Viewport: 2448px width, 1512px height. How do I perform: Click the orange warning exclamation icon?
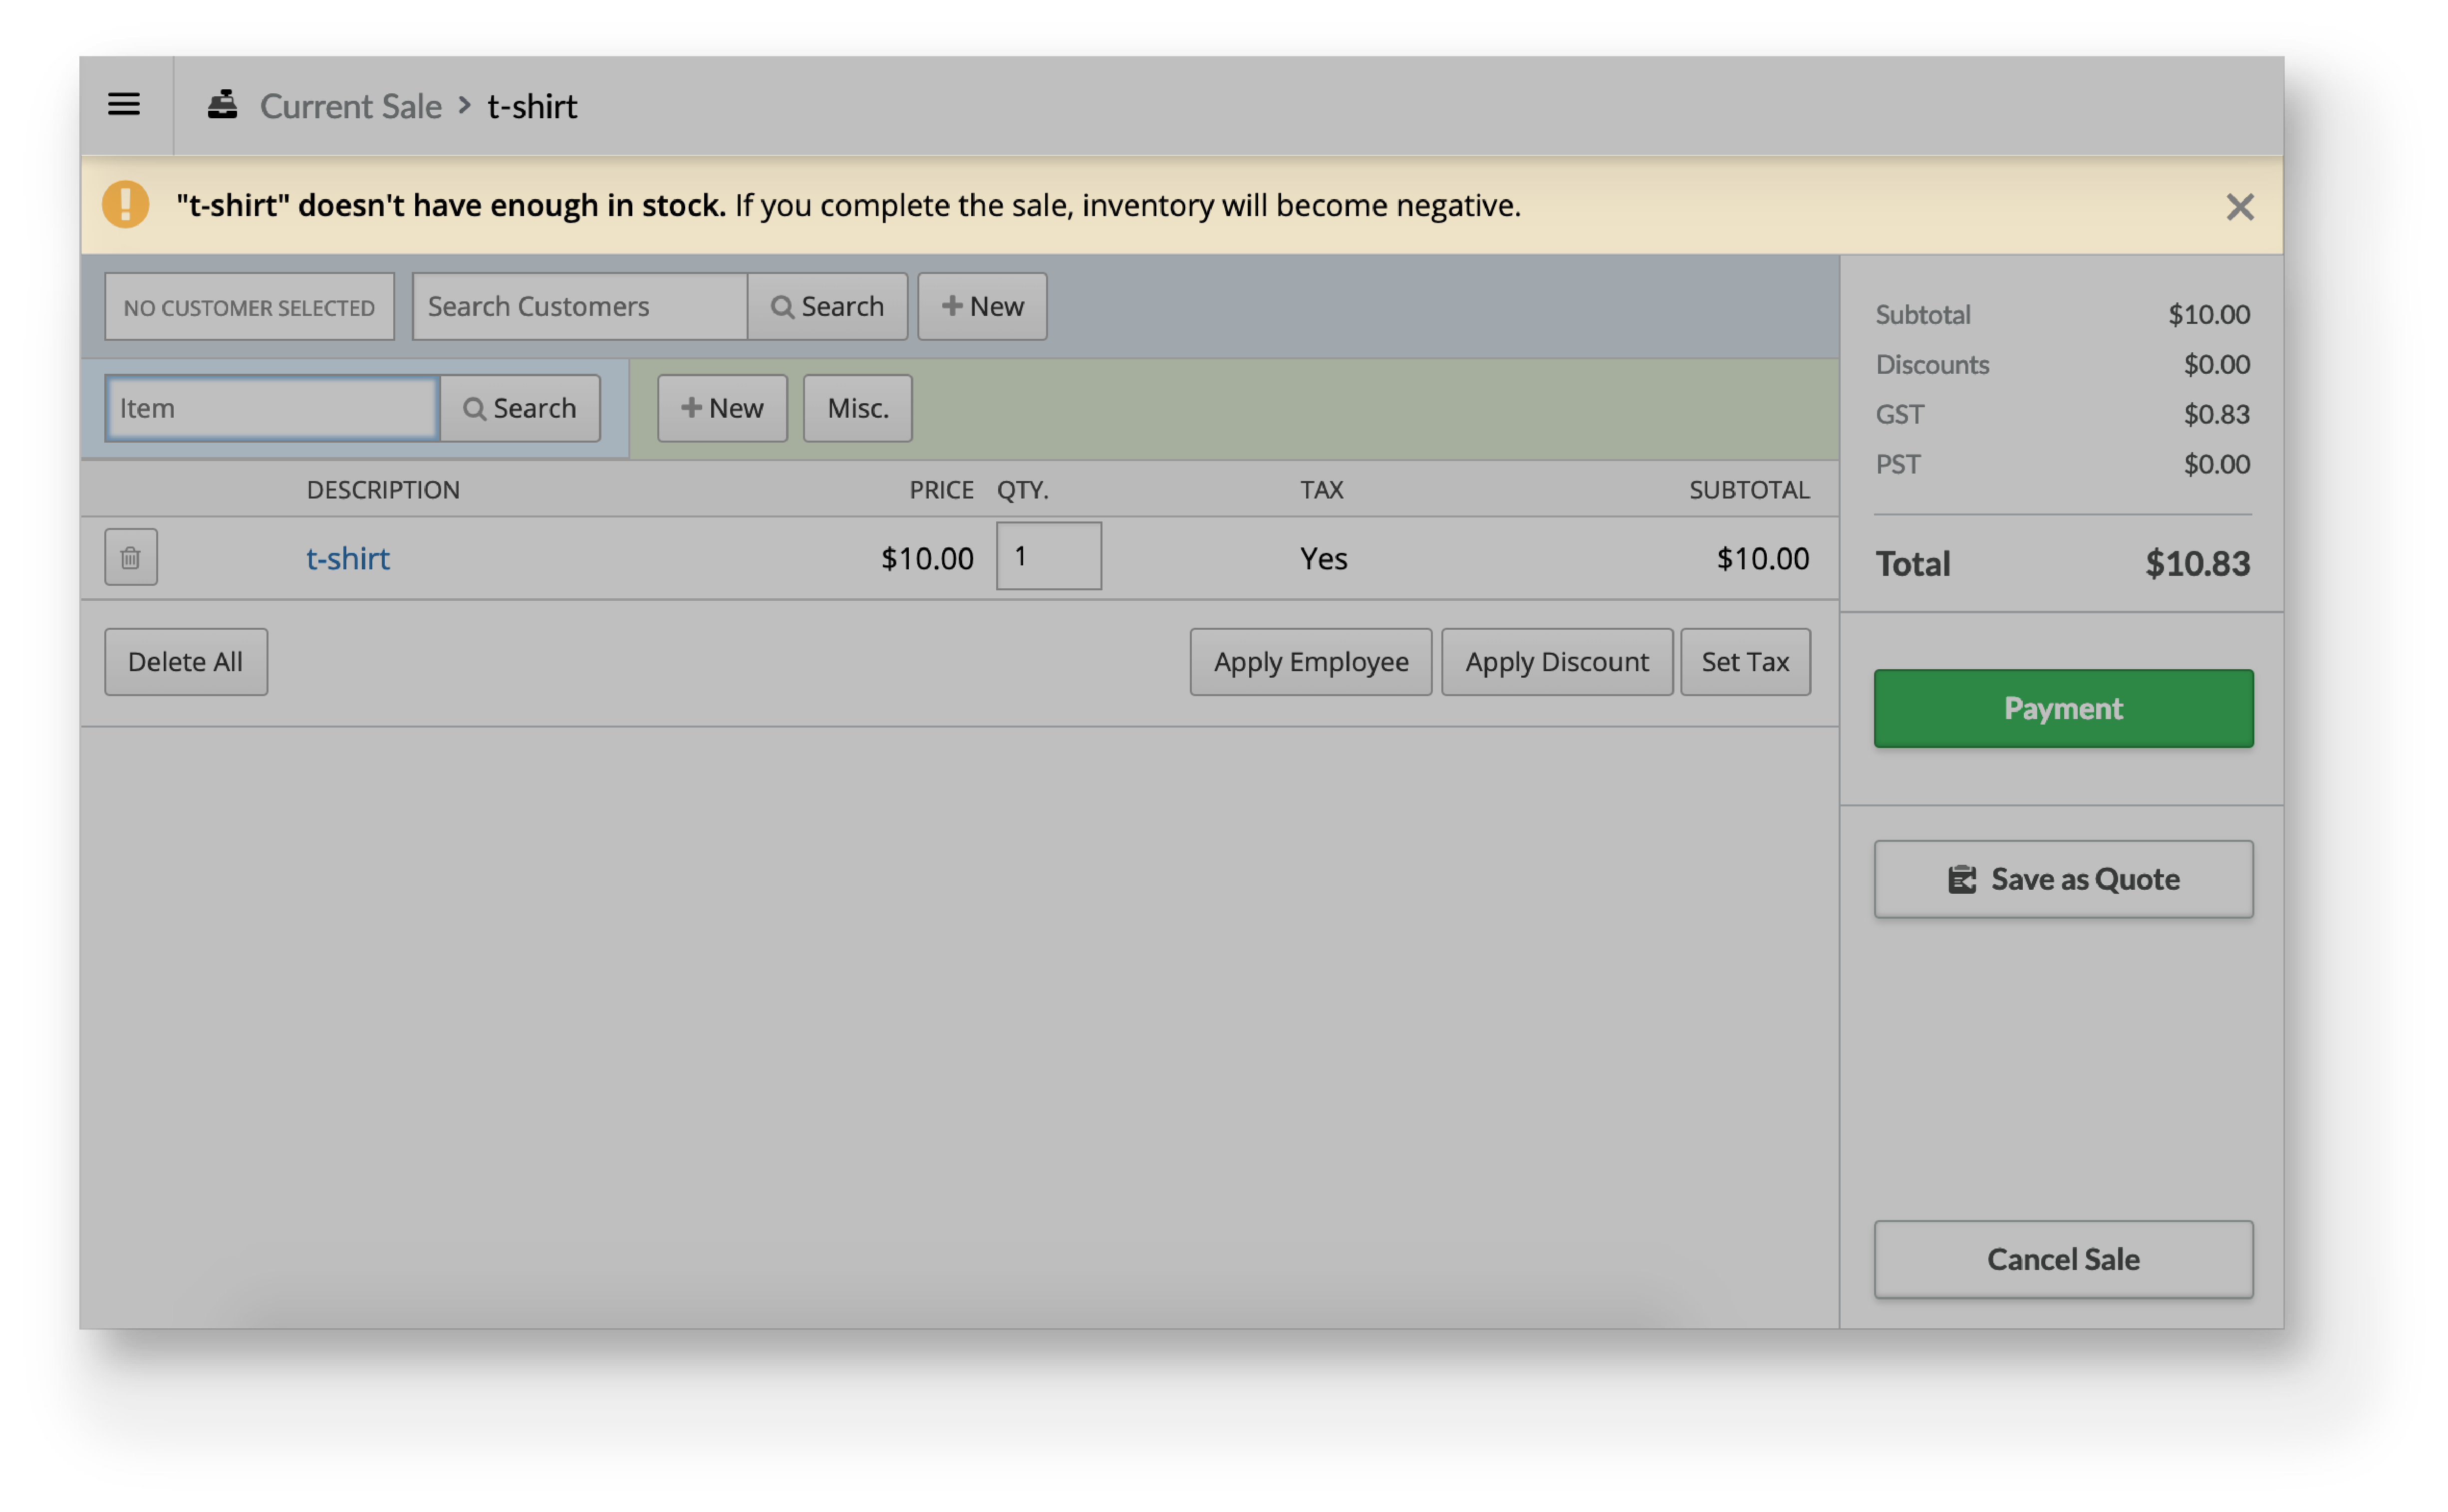tap(126, 205)
